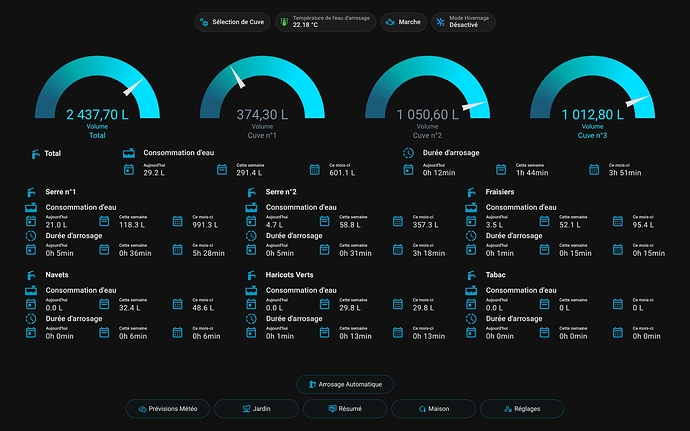This screenshot has height=431, width=690.
Task: Click the clock icon under Serre n°2
Action: (251, 236)
